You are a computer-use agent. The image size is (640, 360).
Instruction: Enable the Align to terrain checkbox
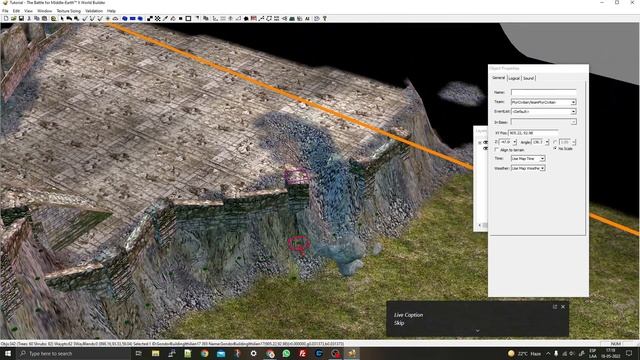point(497,150)
